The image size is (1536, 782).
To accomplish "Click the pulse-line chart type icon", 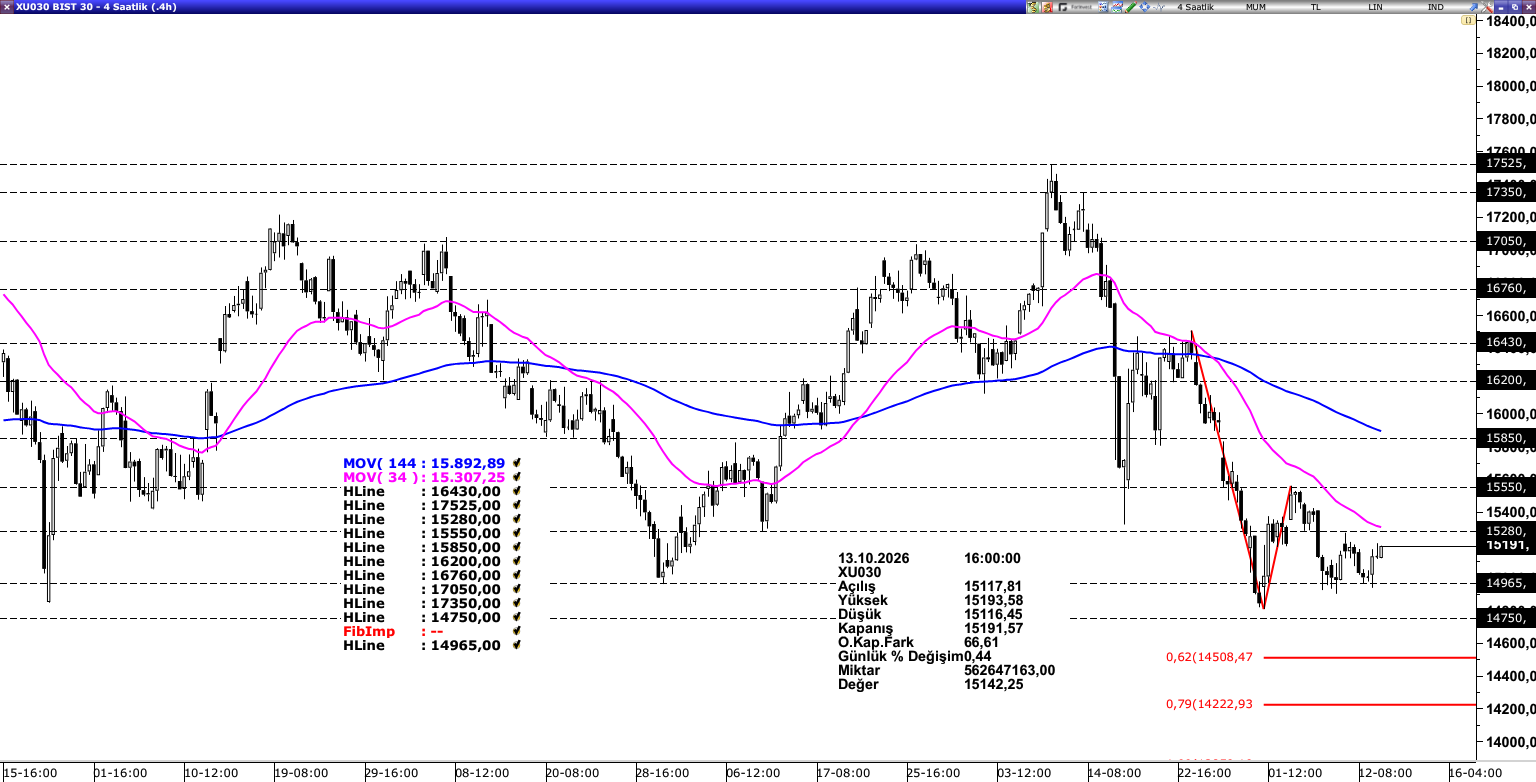I will pos(1158,7).
